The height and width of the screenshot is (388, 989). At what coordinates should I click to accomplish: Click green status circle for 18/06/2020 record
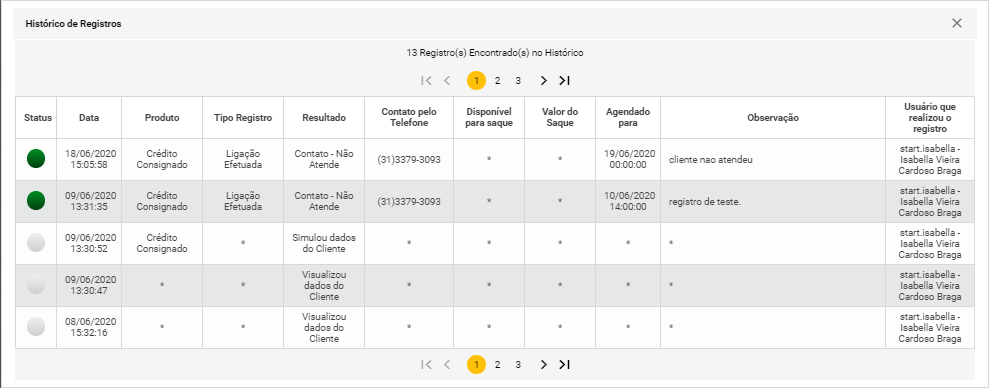[x=36, y=159]
